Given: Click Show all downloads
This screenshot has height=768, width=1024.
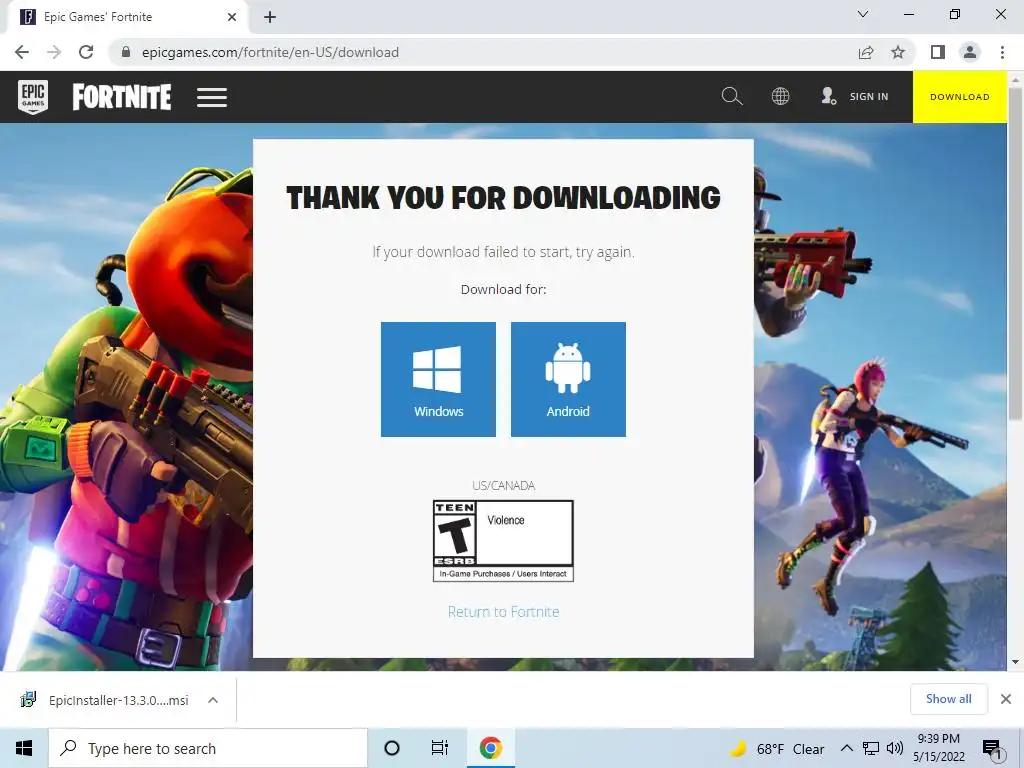Looking at the screenshot, I should [948, 699].
